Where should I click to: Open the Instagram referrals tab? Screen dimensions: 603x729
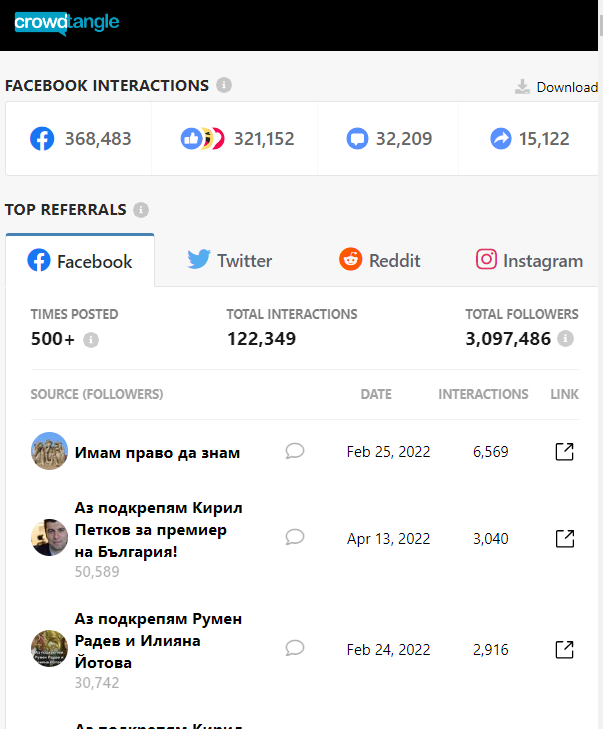[529, 261]
